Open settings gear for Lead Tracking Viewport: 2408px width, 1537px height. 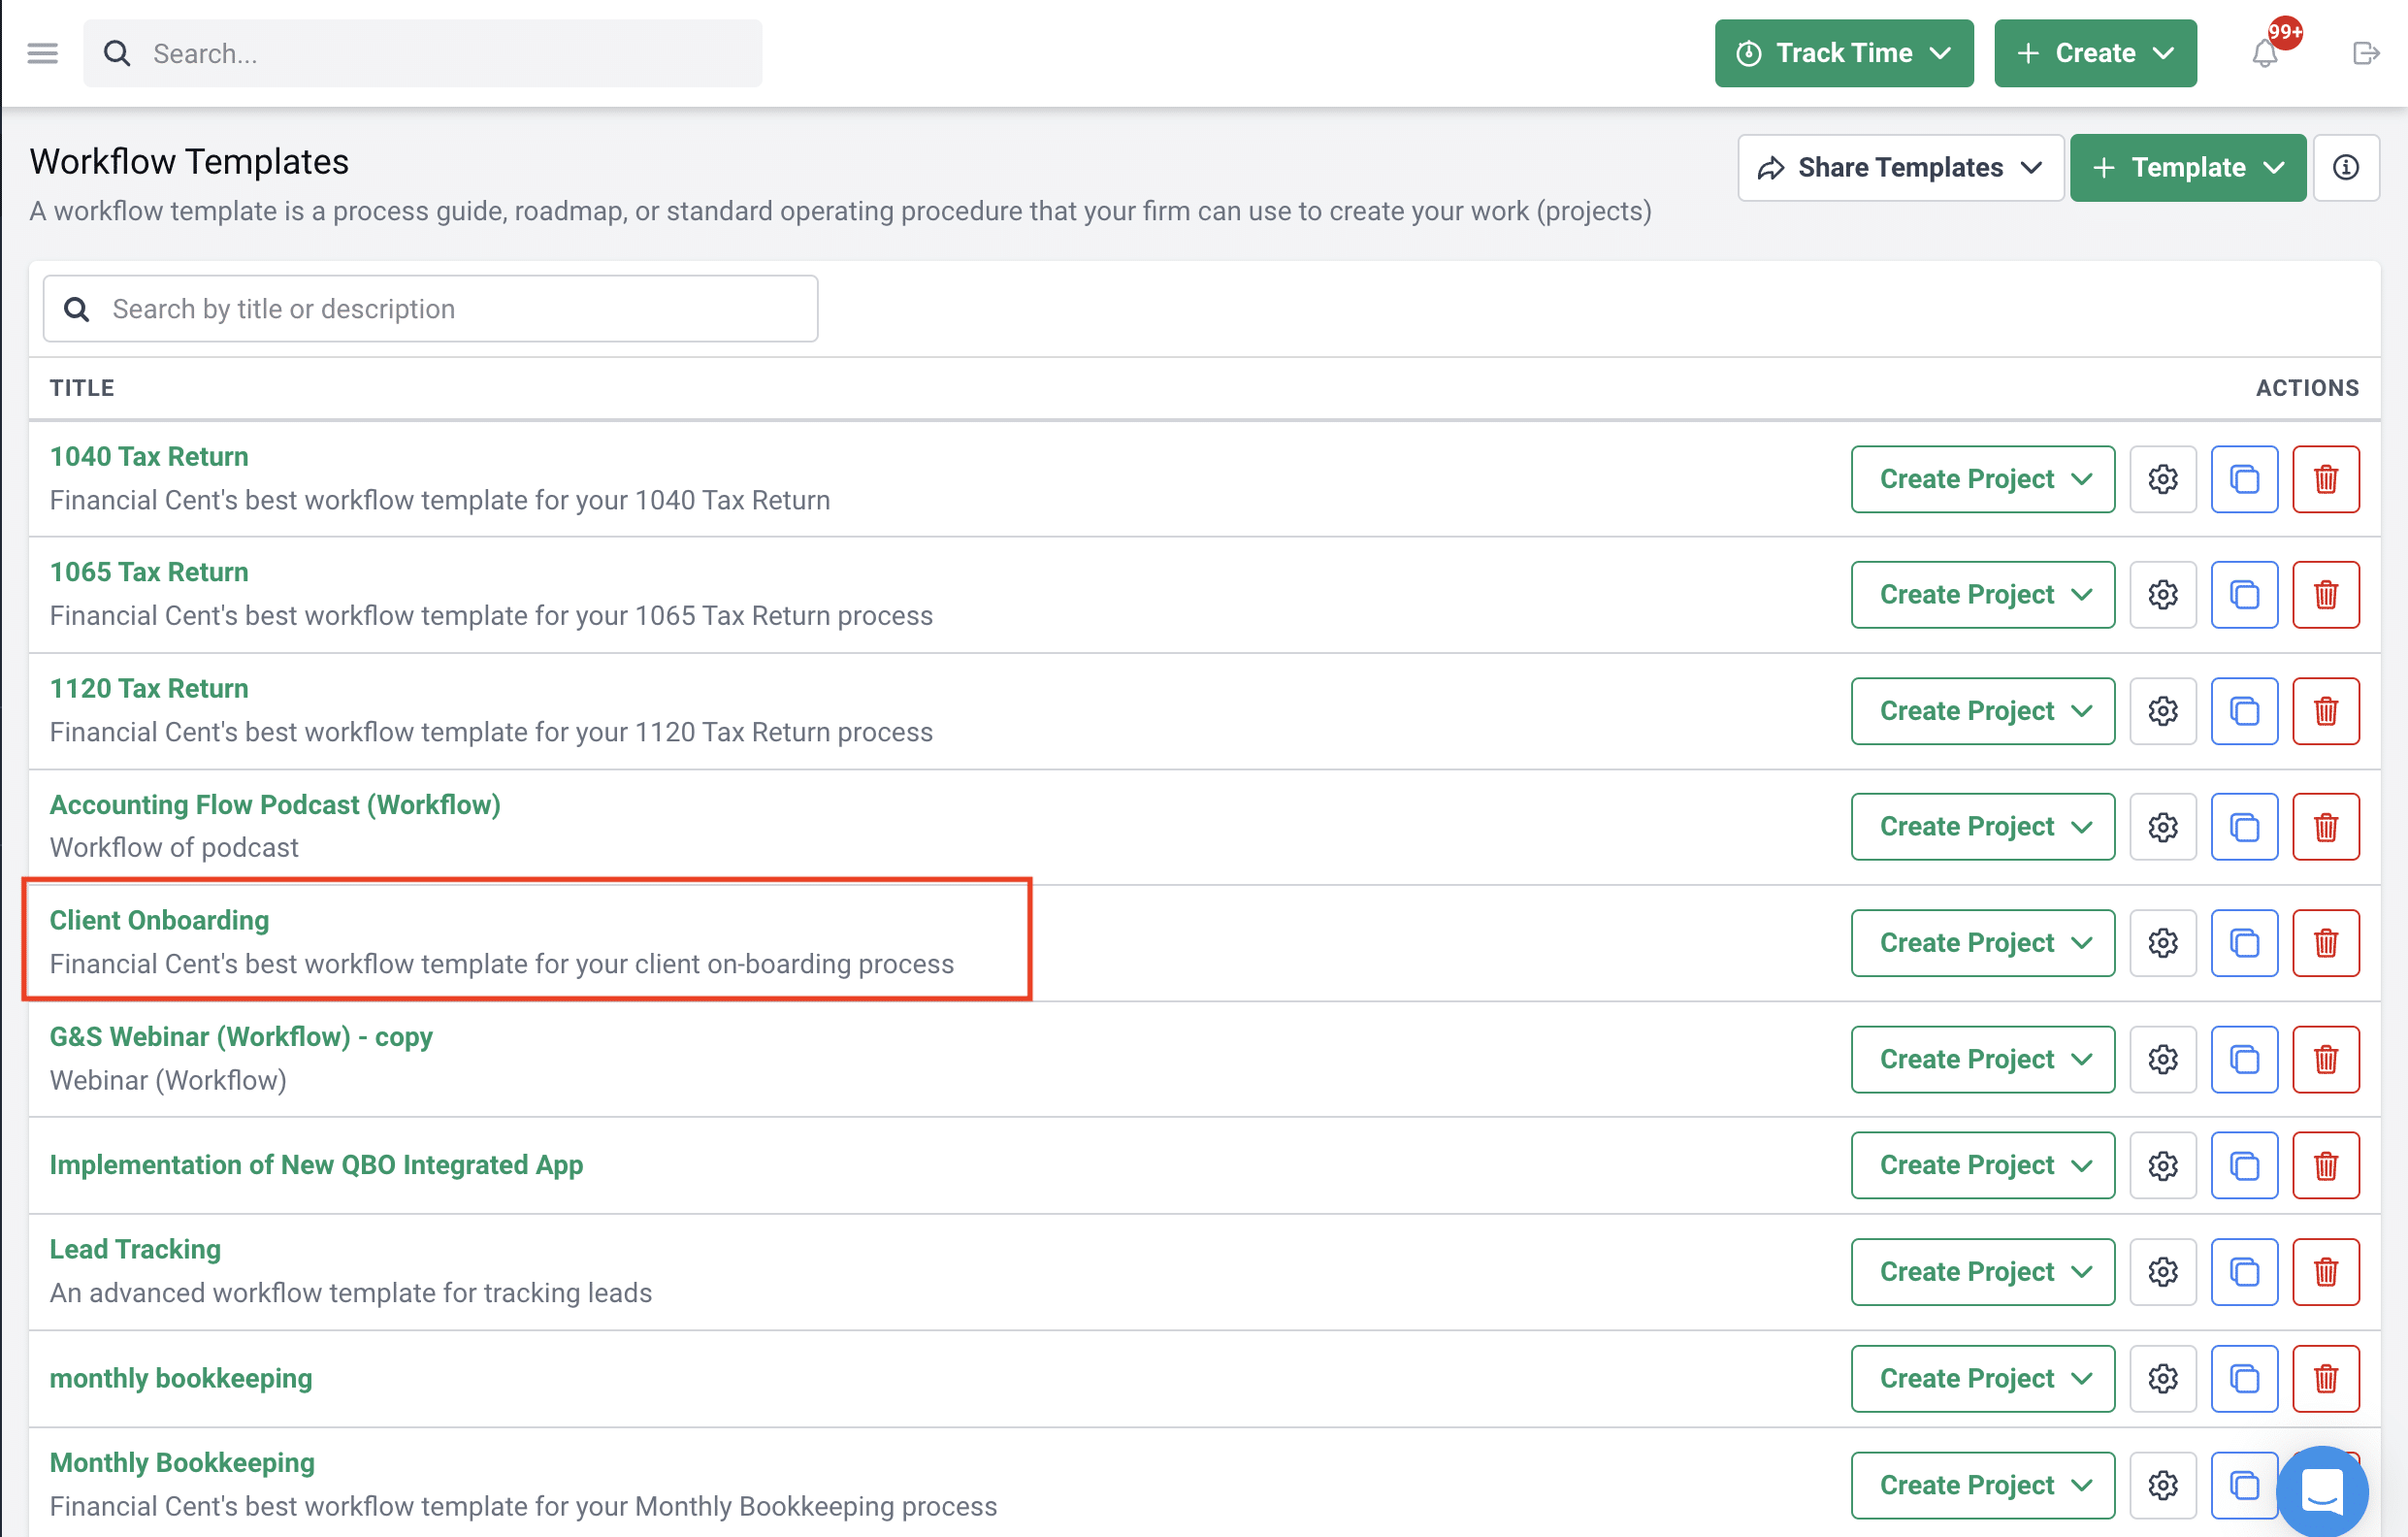tap(2163, 1272)
